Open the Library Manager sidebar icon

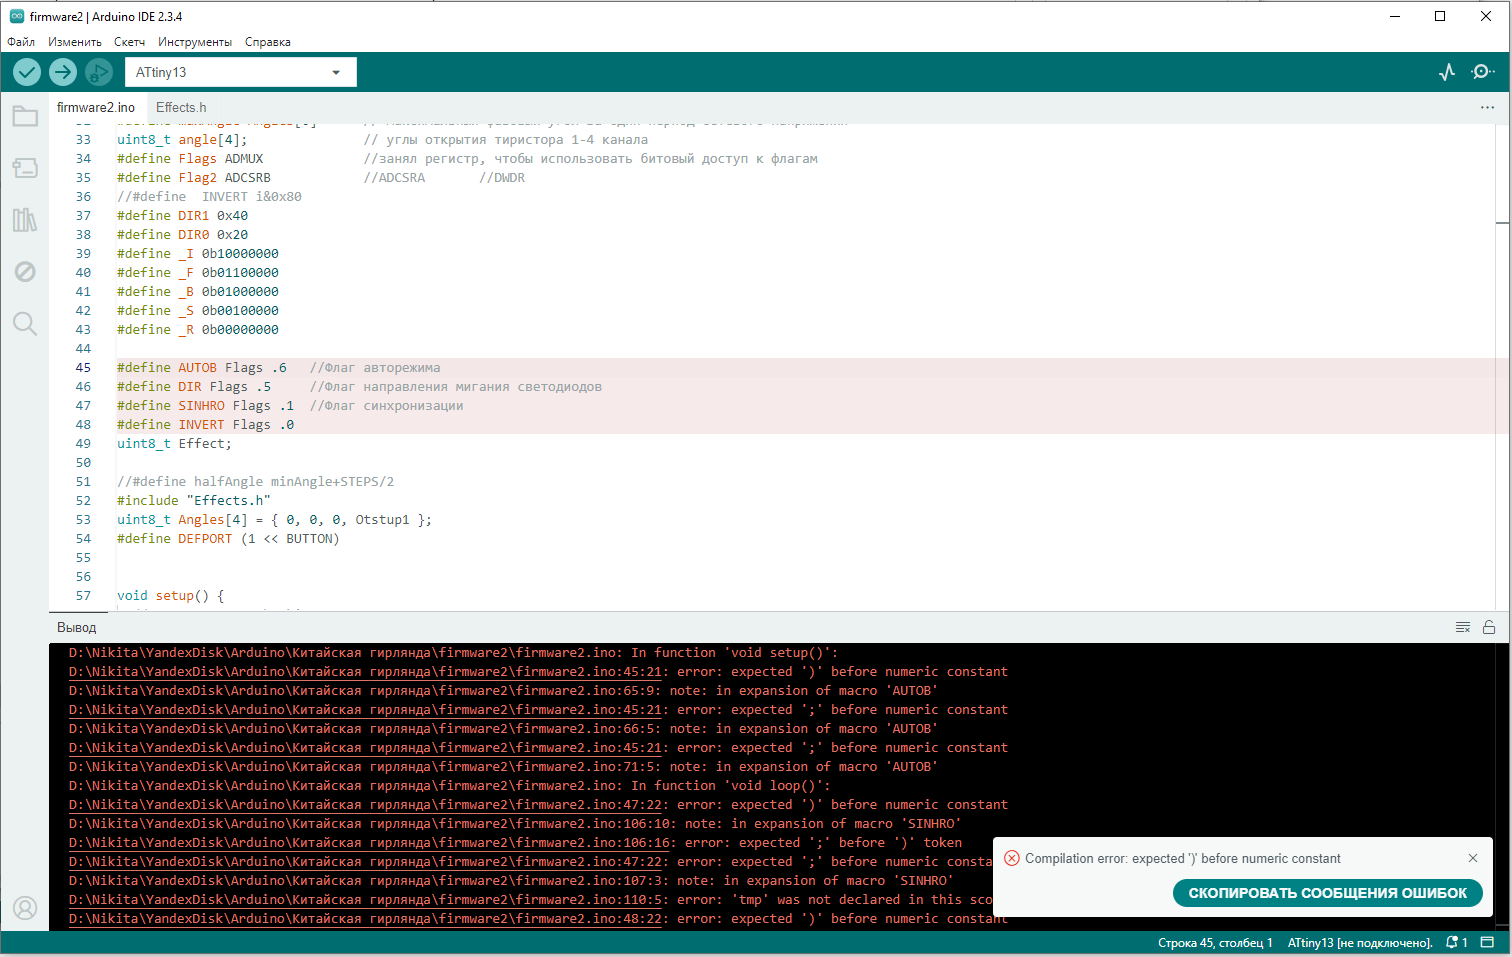(x=25, y=220)
